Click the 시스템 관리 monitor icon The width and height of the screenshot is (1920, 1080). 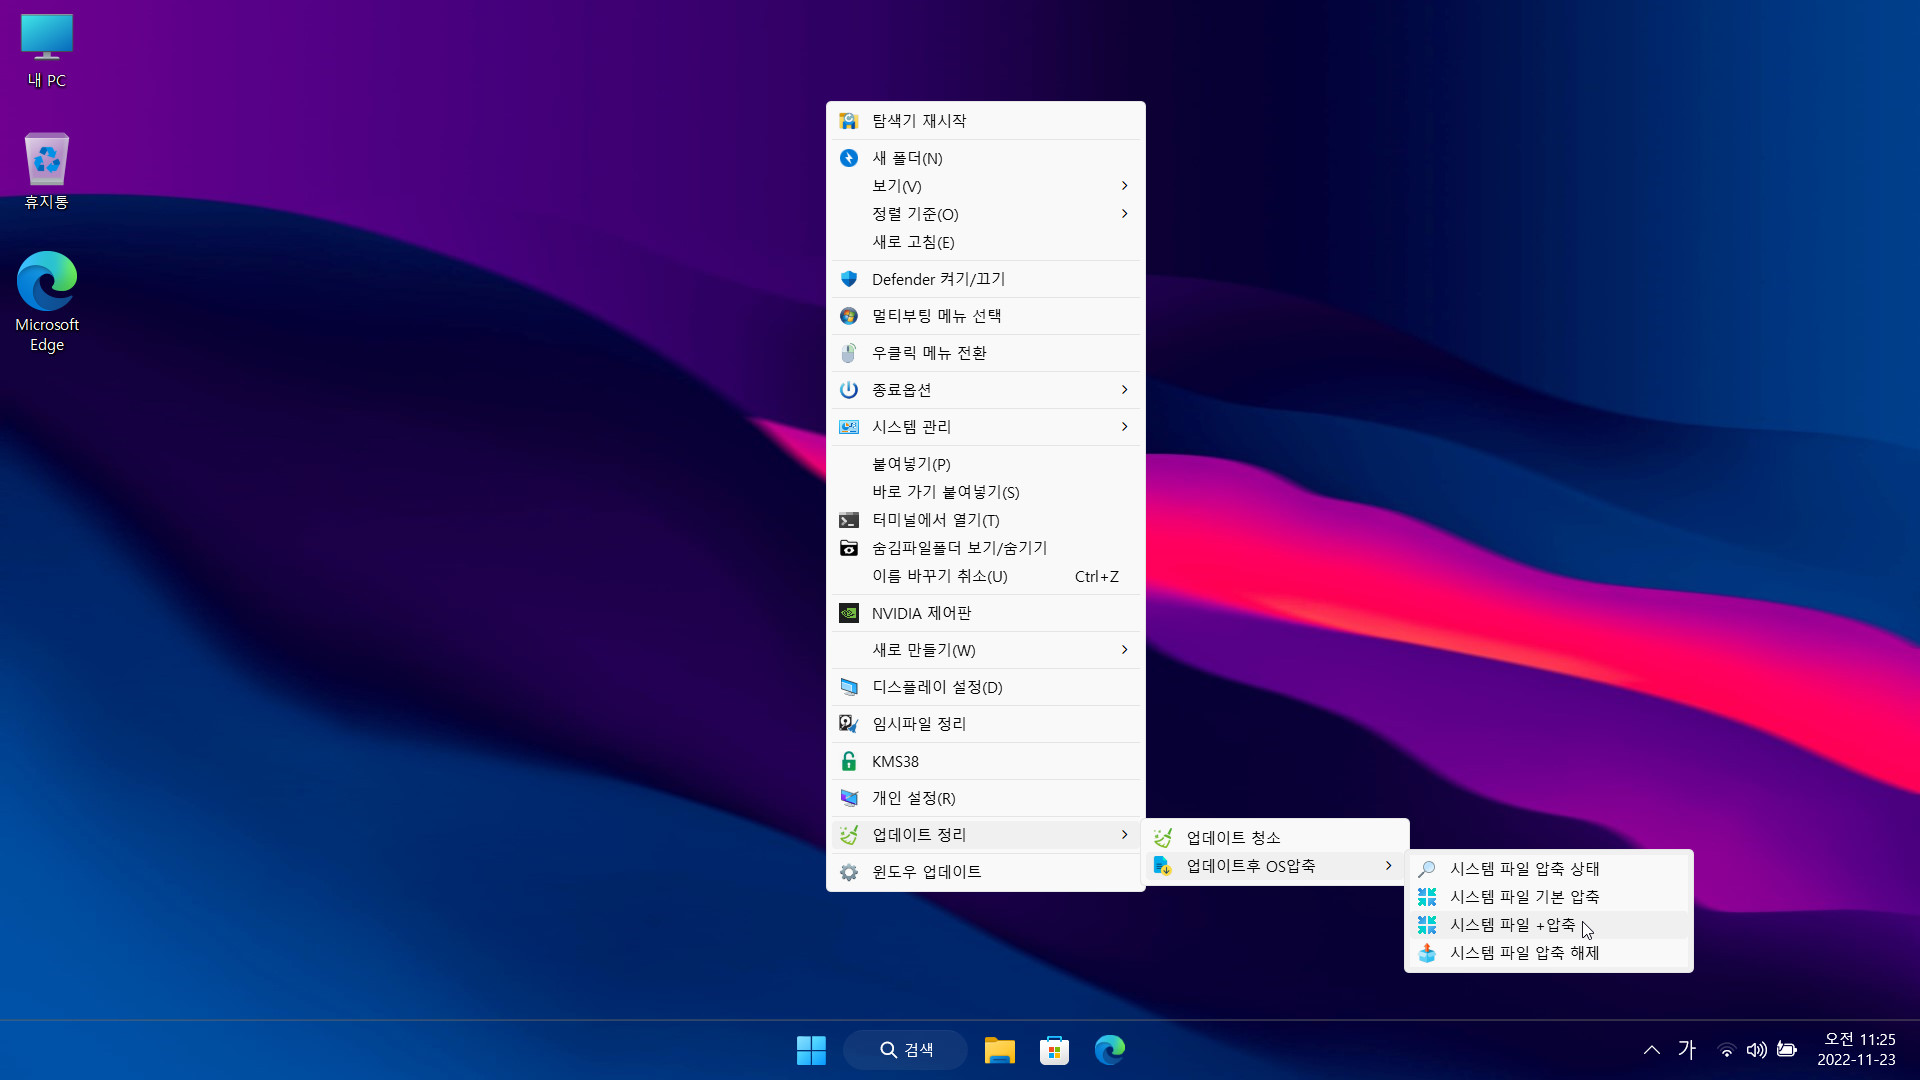[849, 427]
